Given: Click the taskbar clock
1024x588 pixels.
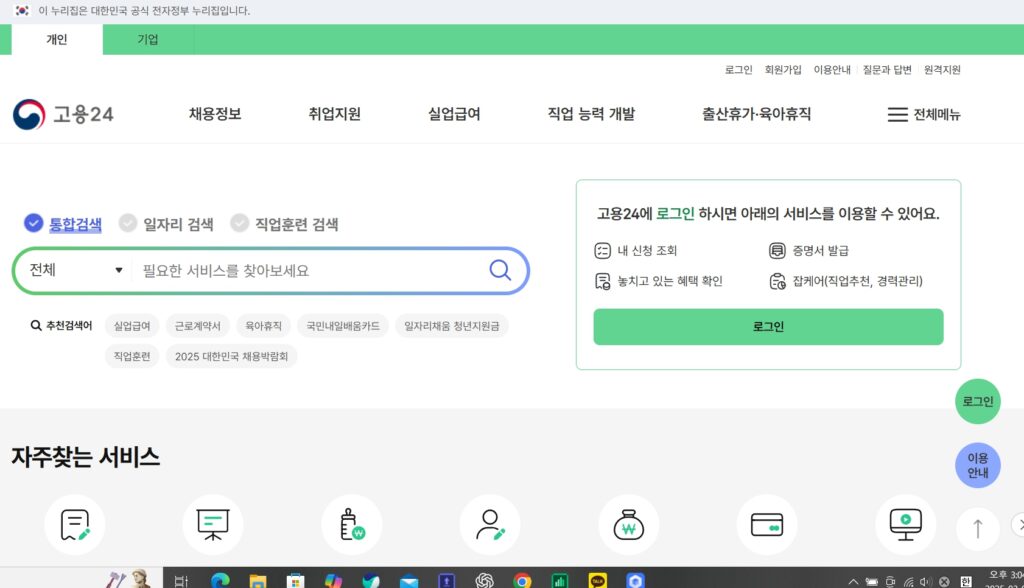Looking at the screenshot, I should click(1004, 580).
